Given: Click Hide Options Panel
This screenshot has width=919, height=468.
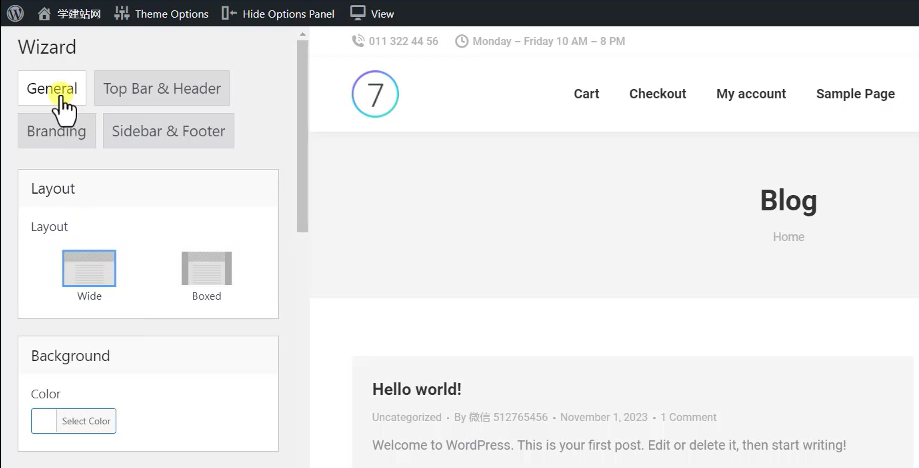Looking at the screenshot, I should [278, 13].
